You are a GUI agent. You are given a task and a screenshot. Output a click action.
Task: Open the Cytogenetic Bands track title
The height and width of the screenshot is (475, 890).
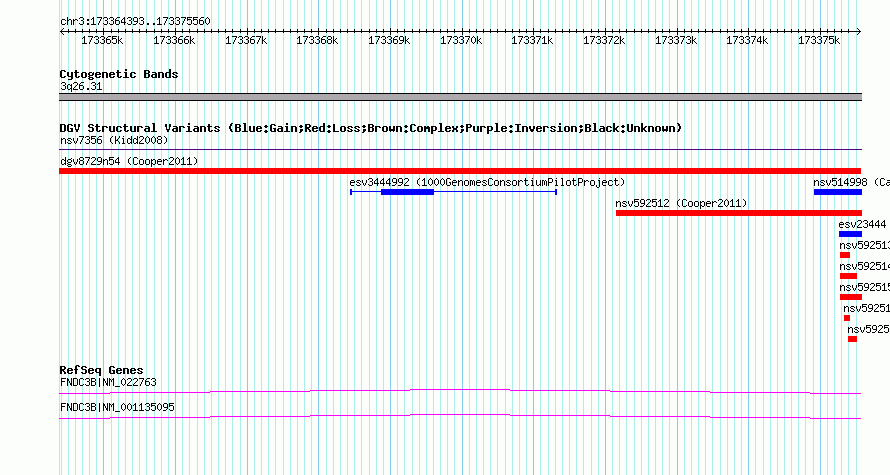119,74
